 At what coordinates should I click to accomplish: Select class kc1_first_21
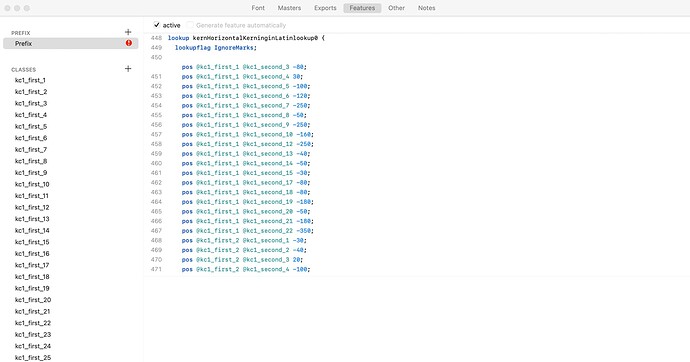pos(33,311)
